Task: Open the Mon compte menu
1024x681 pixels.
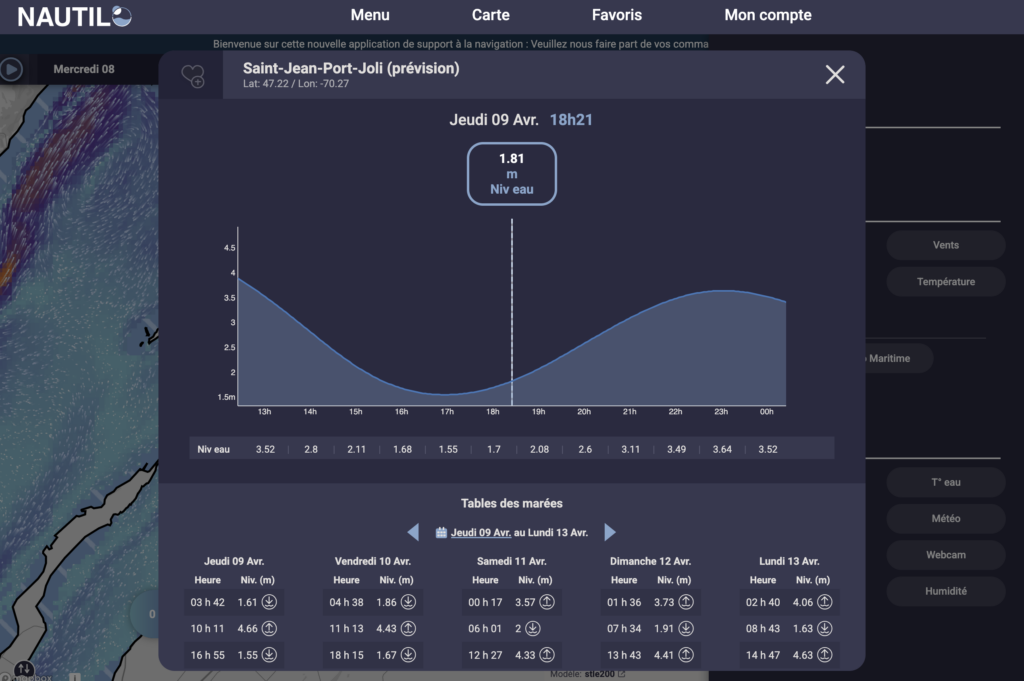Action: [768, 15]
